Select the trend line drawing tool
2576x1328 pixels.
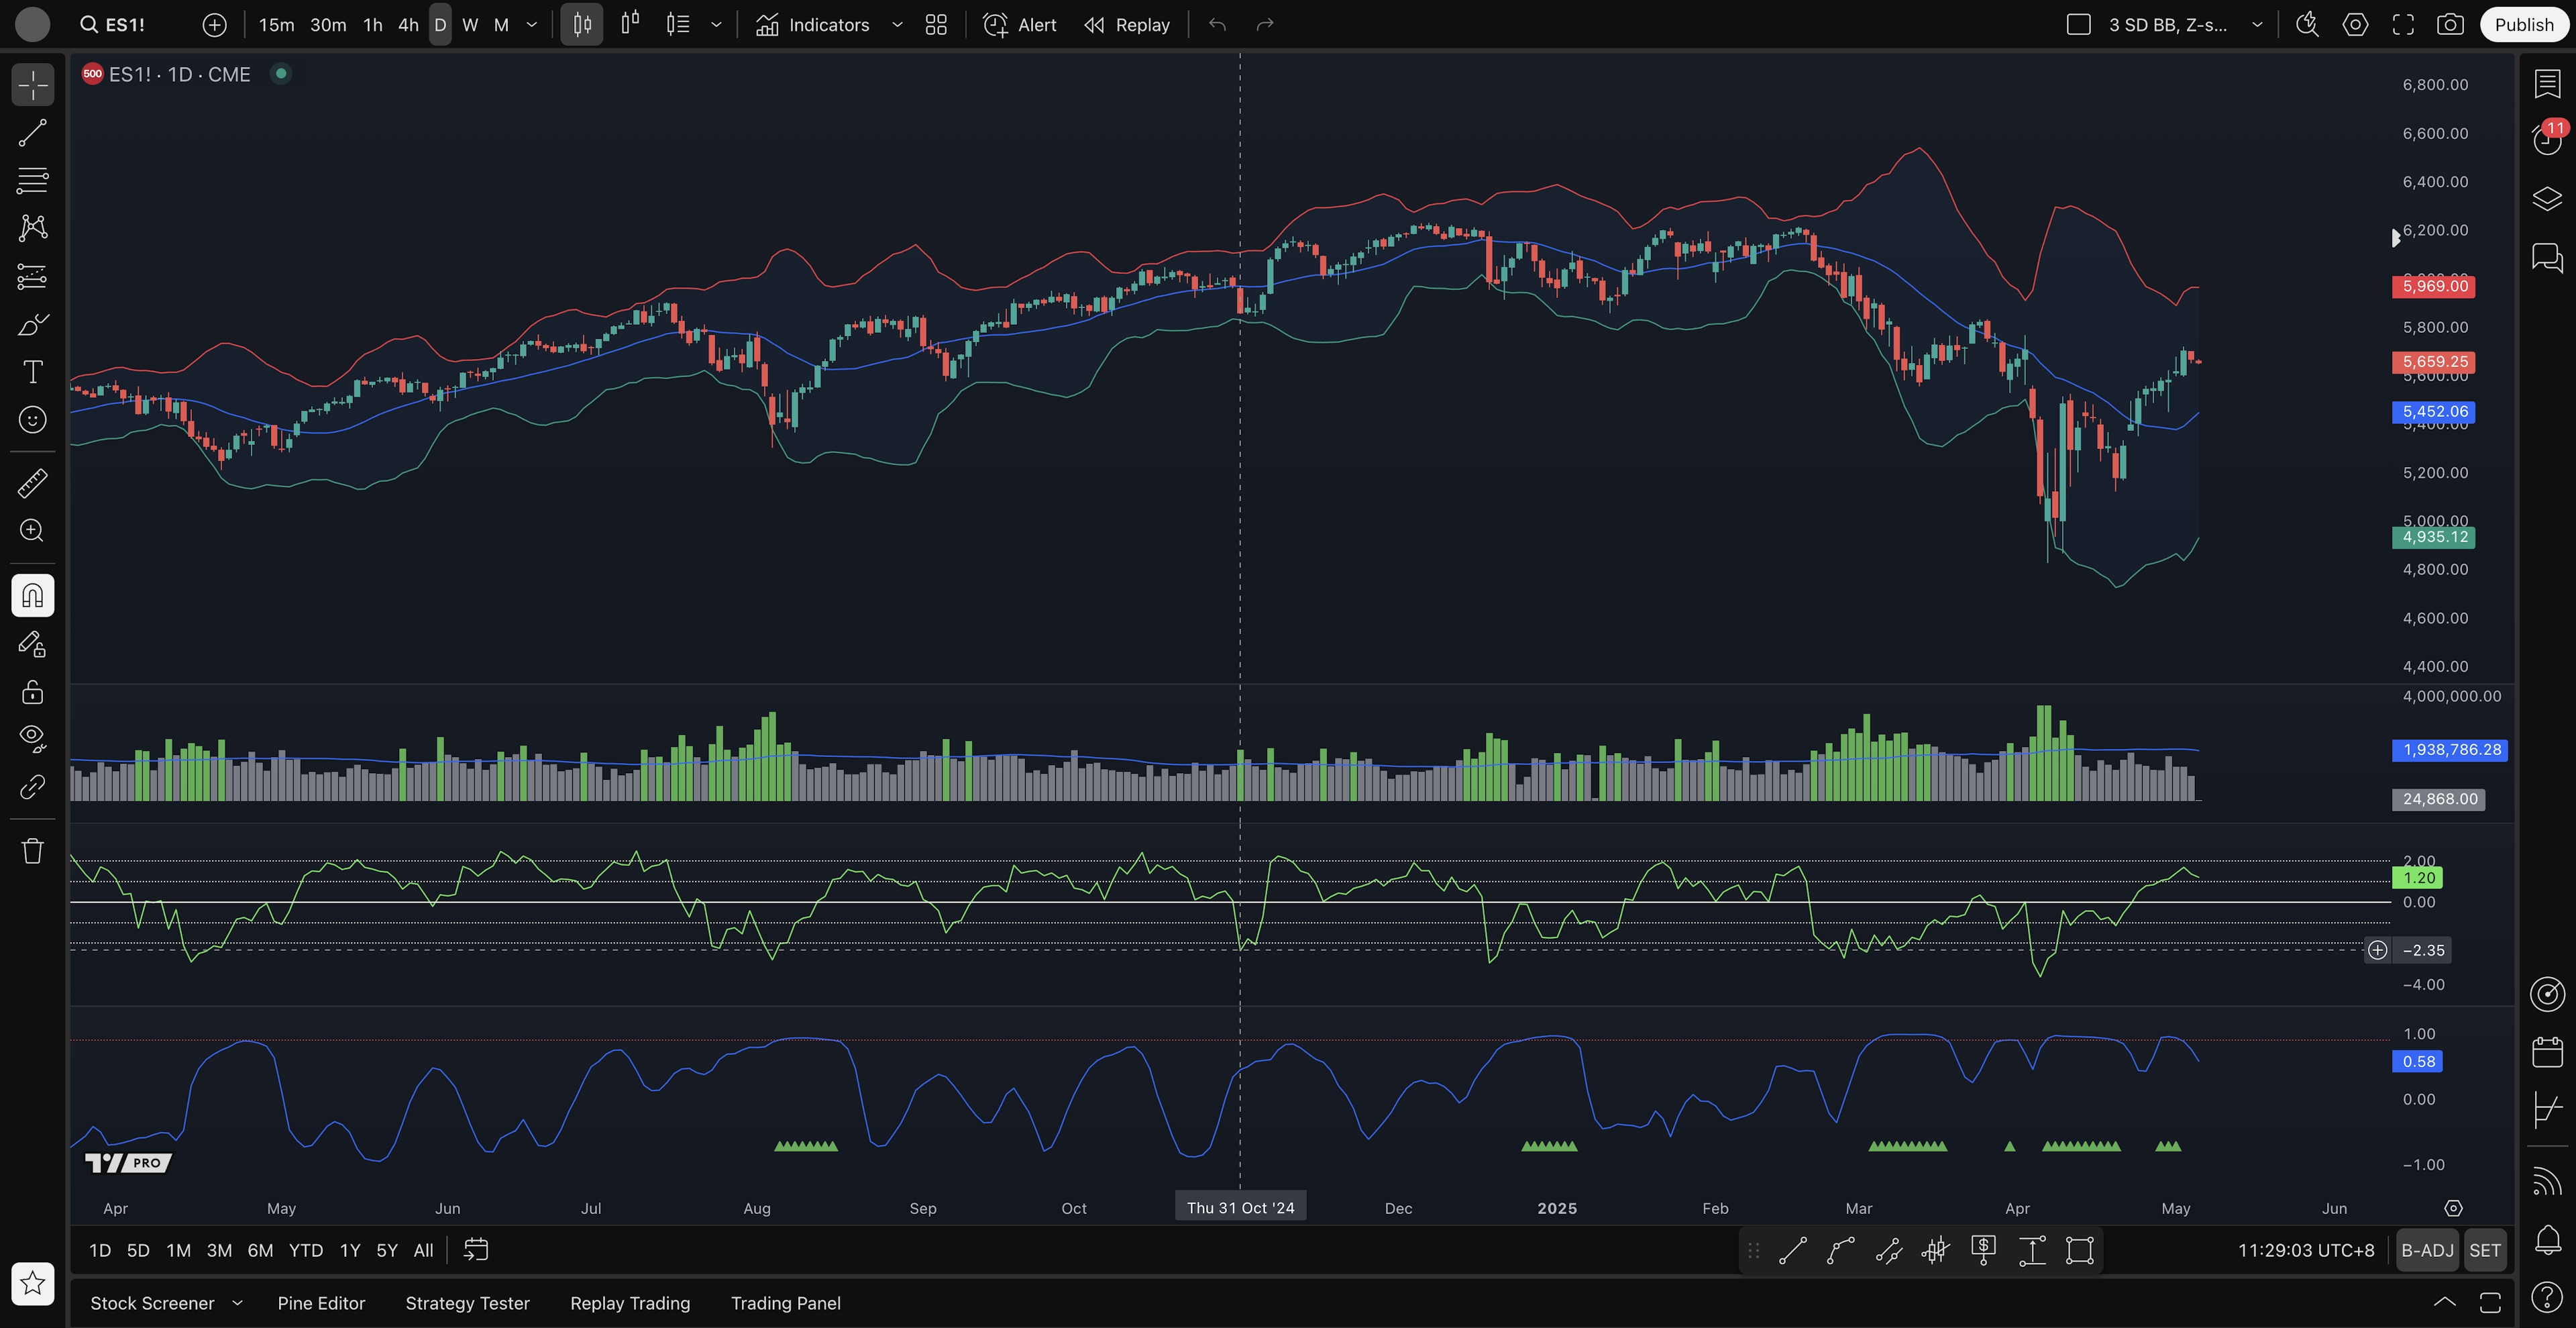pyautogui.click(x=32, y=133)
